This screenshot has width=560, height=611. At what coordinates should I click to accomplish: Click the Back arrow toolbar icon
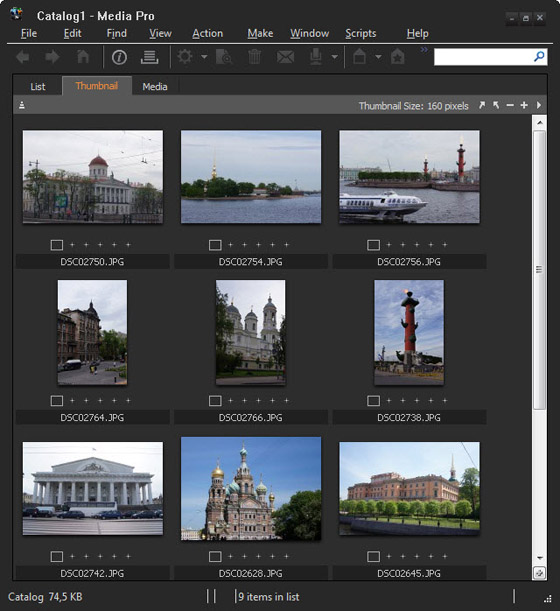click(23, 57)
